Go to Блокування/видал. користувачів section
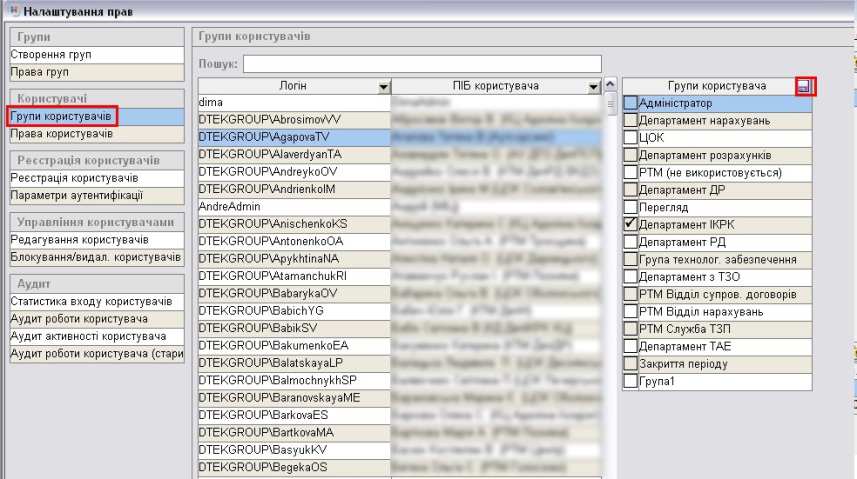857x479 pixels. pyautogui.click(x=95, y=257)
